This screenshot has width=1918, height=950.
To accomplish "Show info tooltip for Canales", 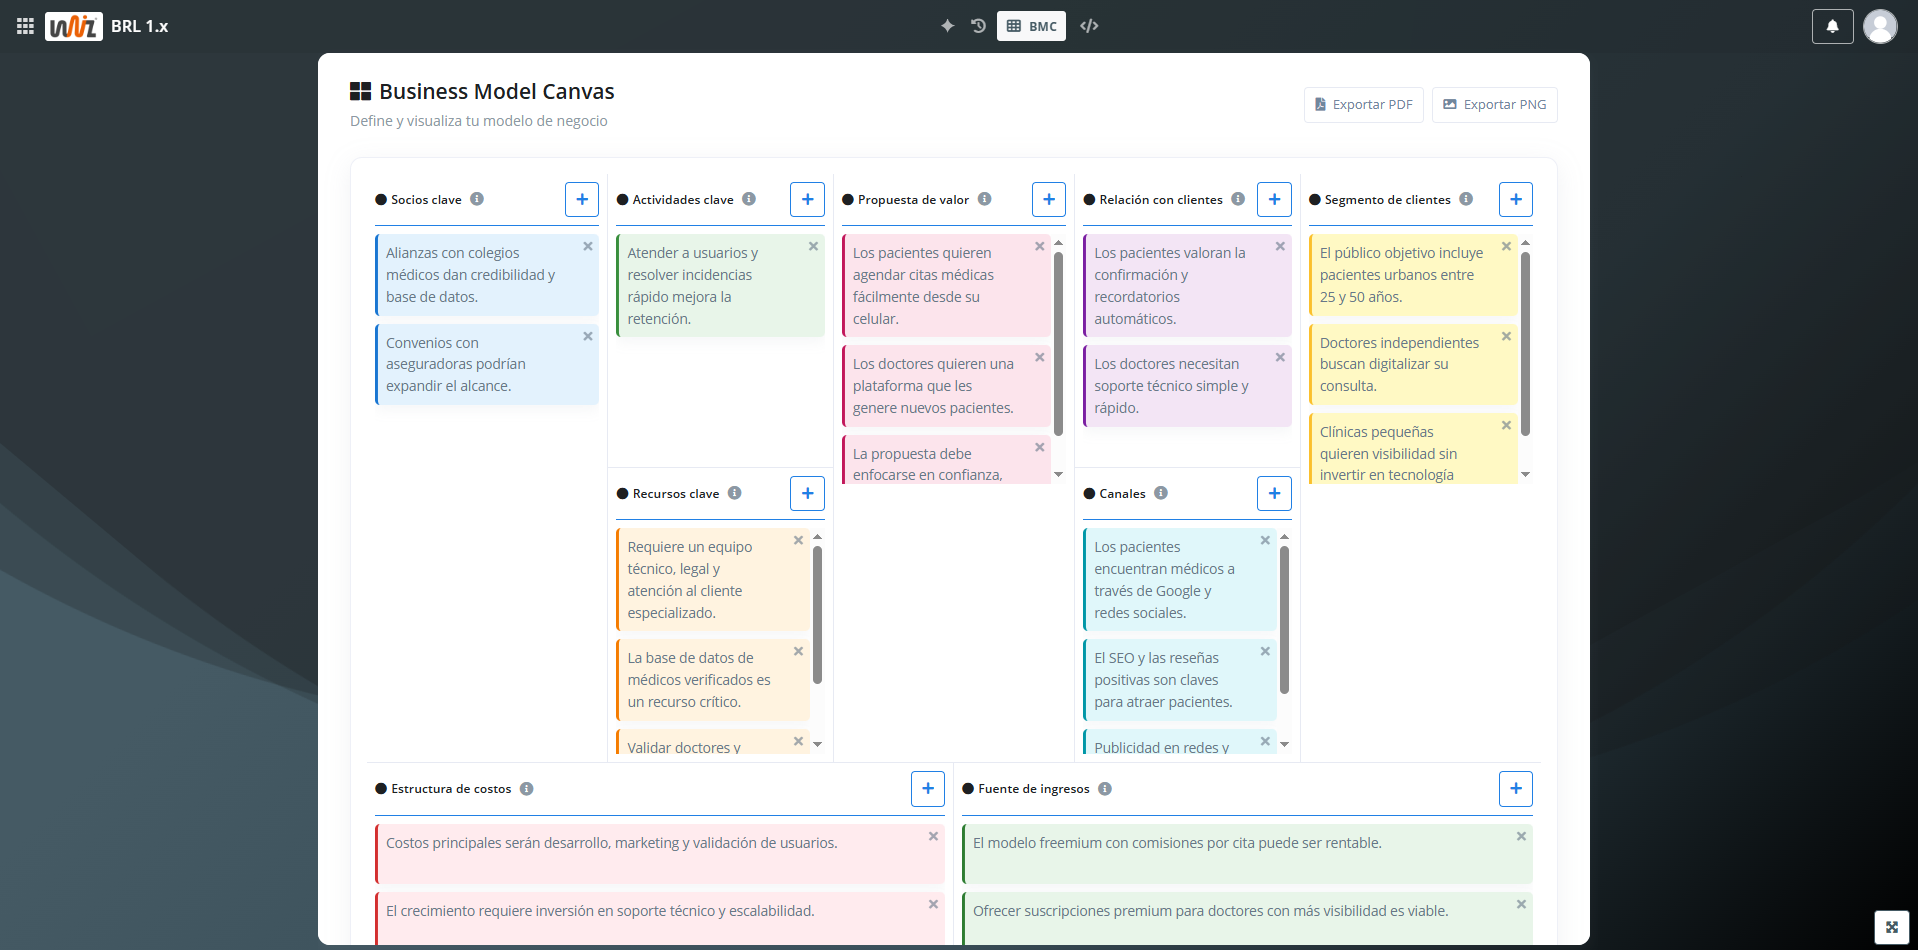I will pyautogui.click(x=1160, y=493).
